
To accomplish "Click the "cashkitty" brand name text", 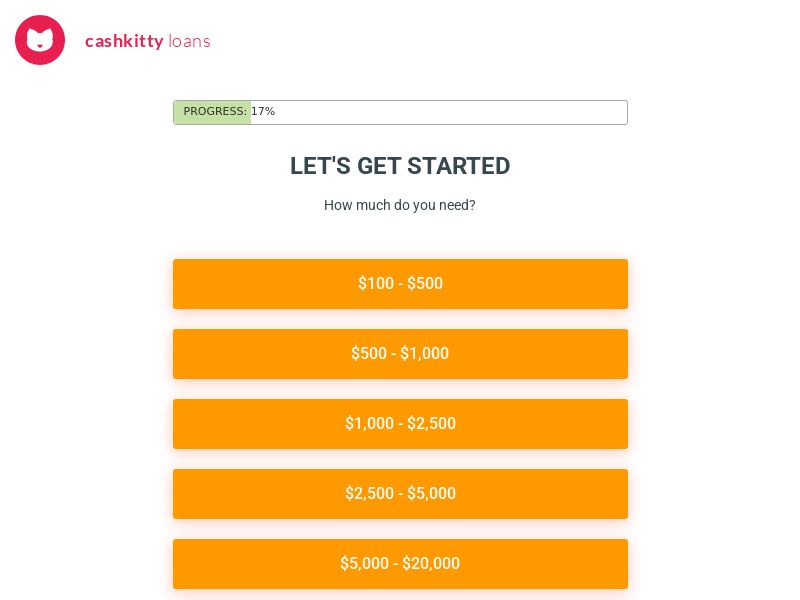I will coord(124,41).
